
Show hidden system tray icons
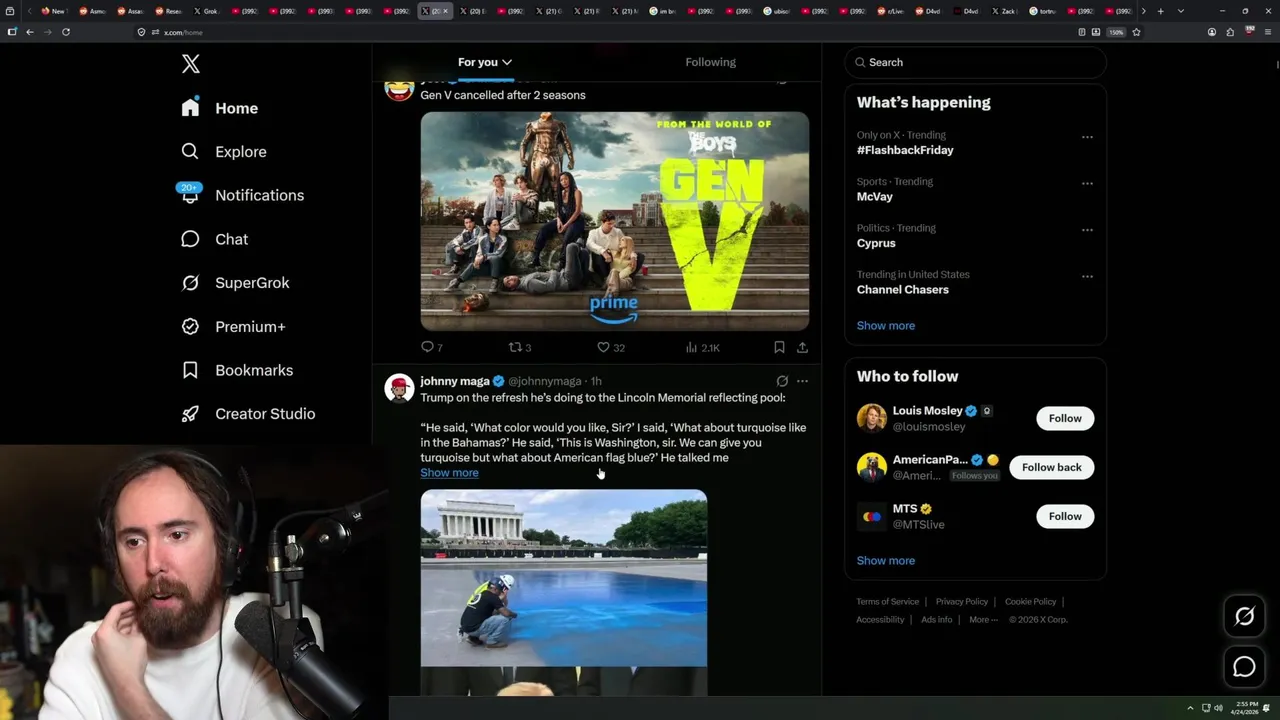click(x=1190, y=708)
